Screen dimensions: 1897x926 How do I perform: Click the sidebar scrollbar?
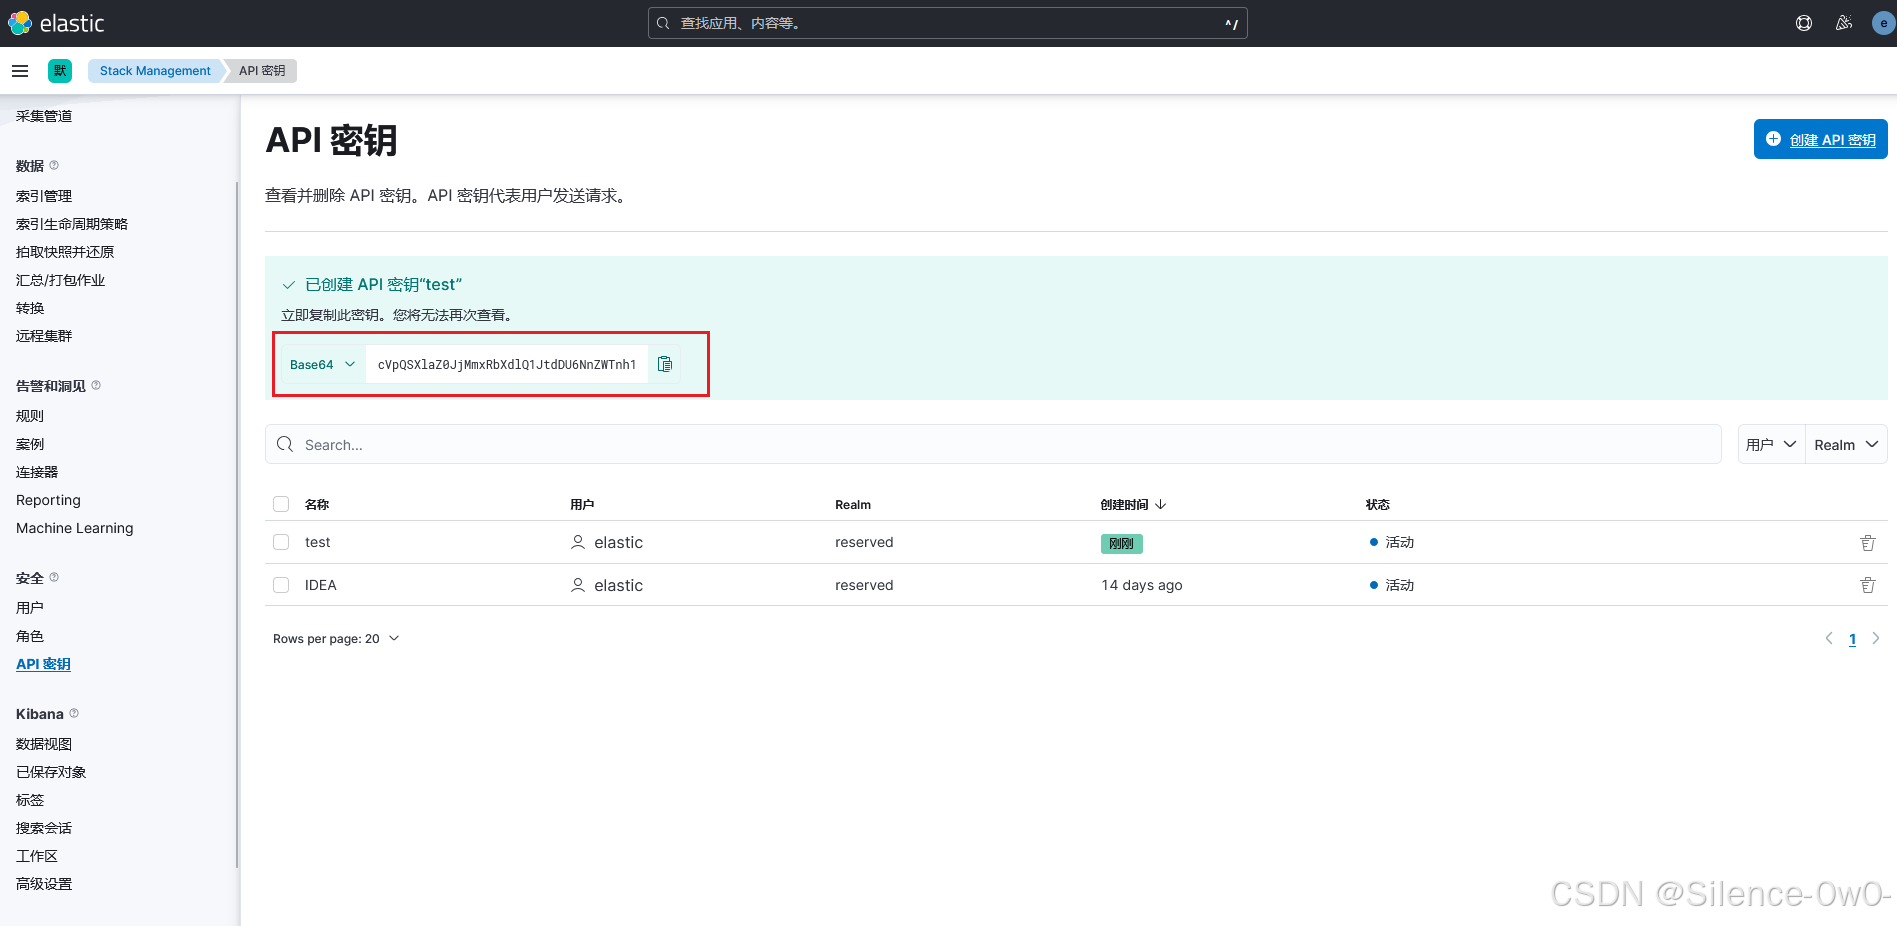[237, 524]
